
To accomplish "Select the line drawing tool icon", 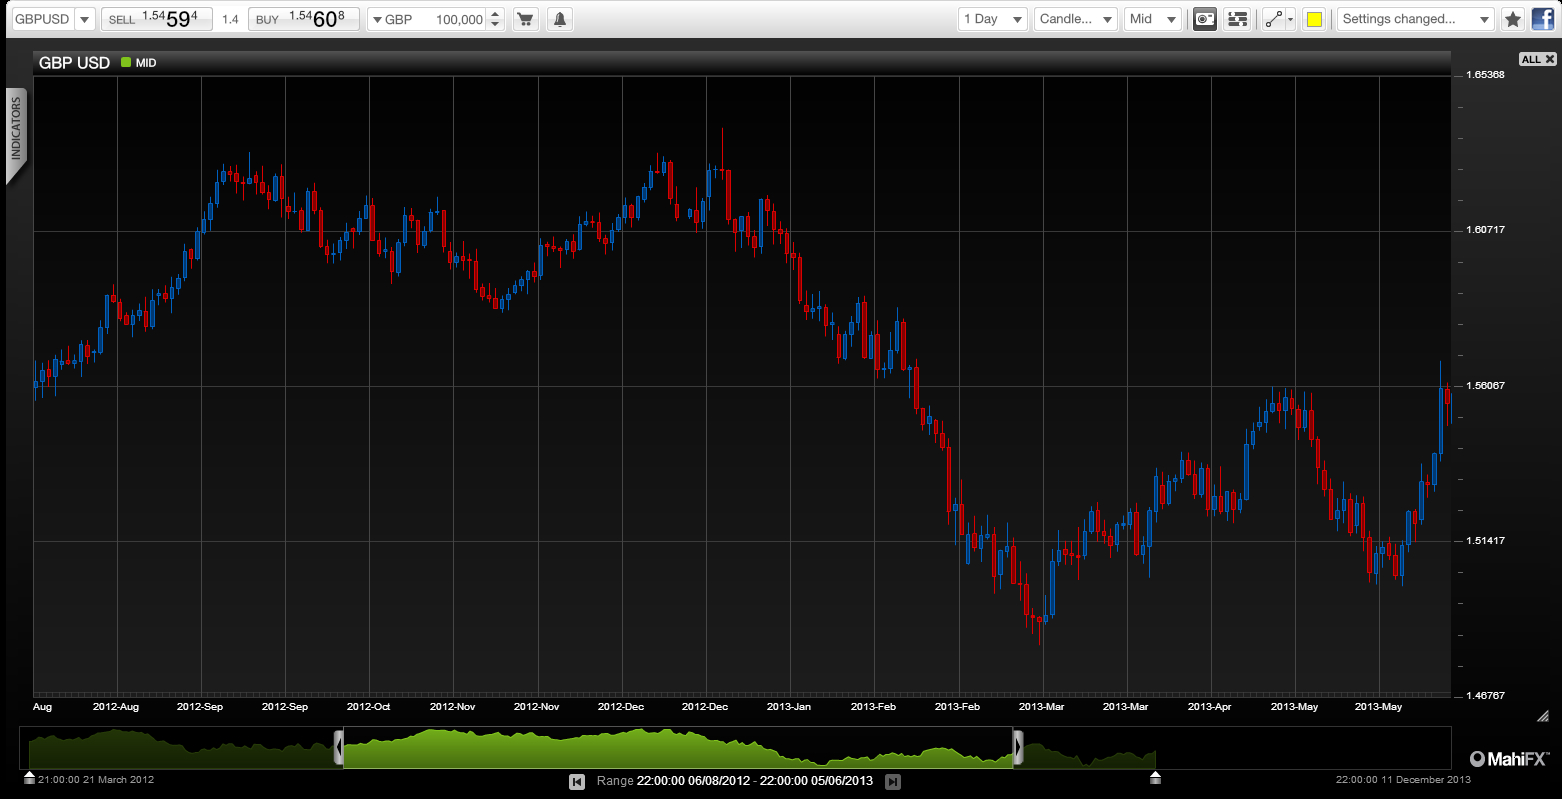I will [x=1272, y=19].
